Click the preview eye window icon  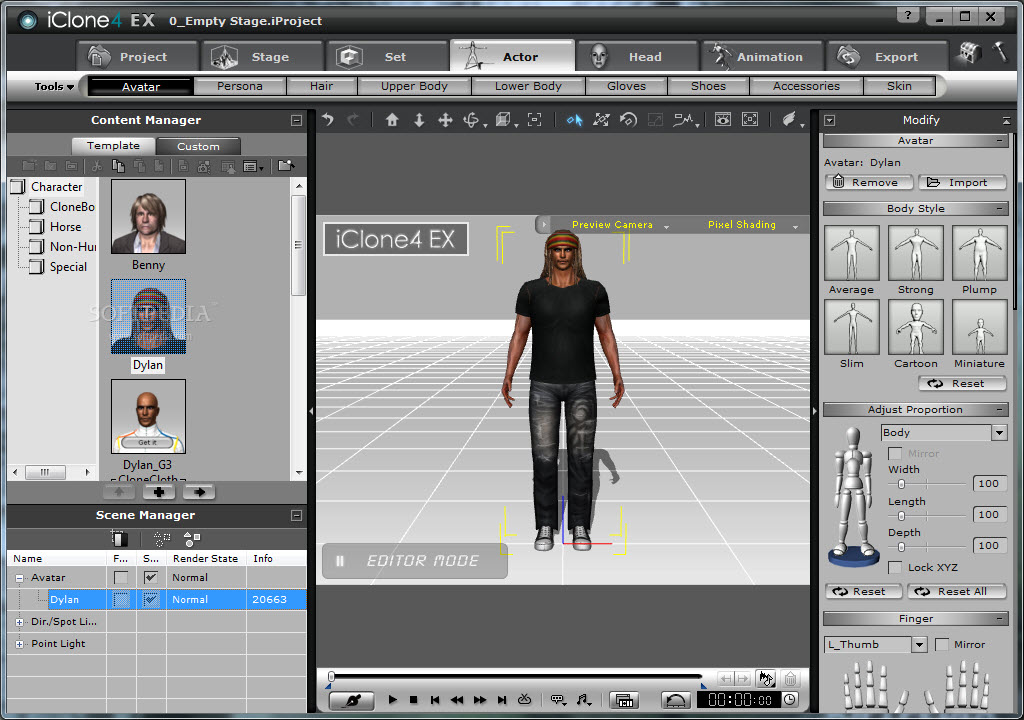coord(723,120)
